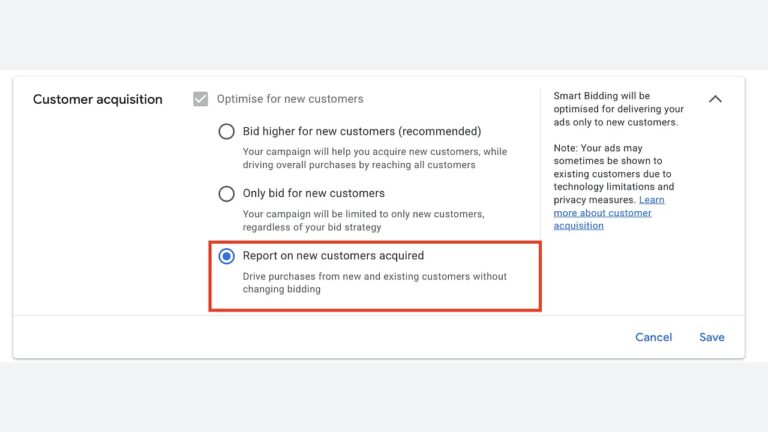Cancel the customer acquisition changes
768x432 pixels.
point(653,337)
